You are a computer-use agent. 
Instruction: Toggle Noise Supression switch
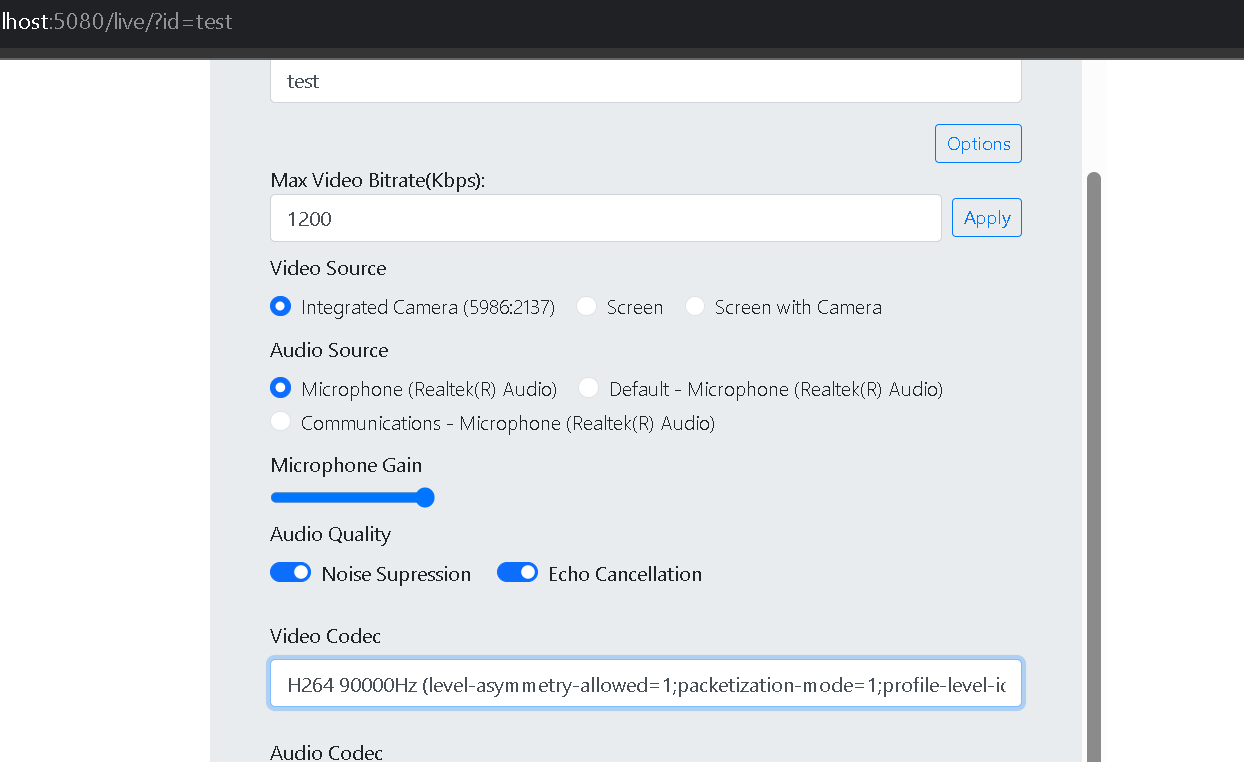click(291, 573)
